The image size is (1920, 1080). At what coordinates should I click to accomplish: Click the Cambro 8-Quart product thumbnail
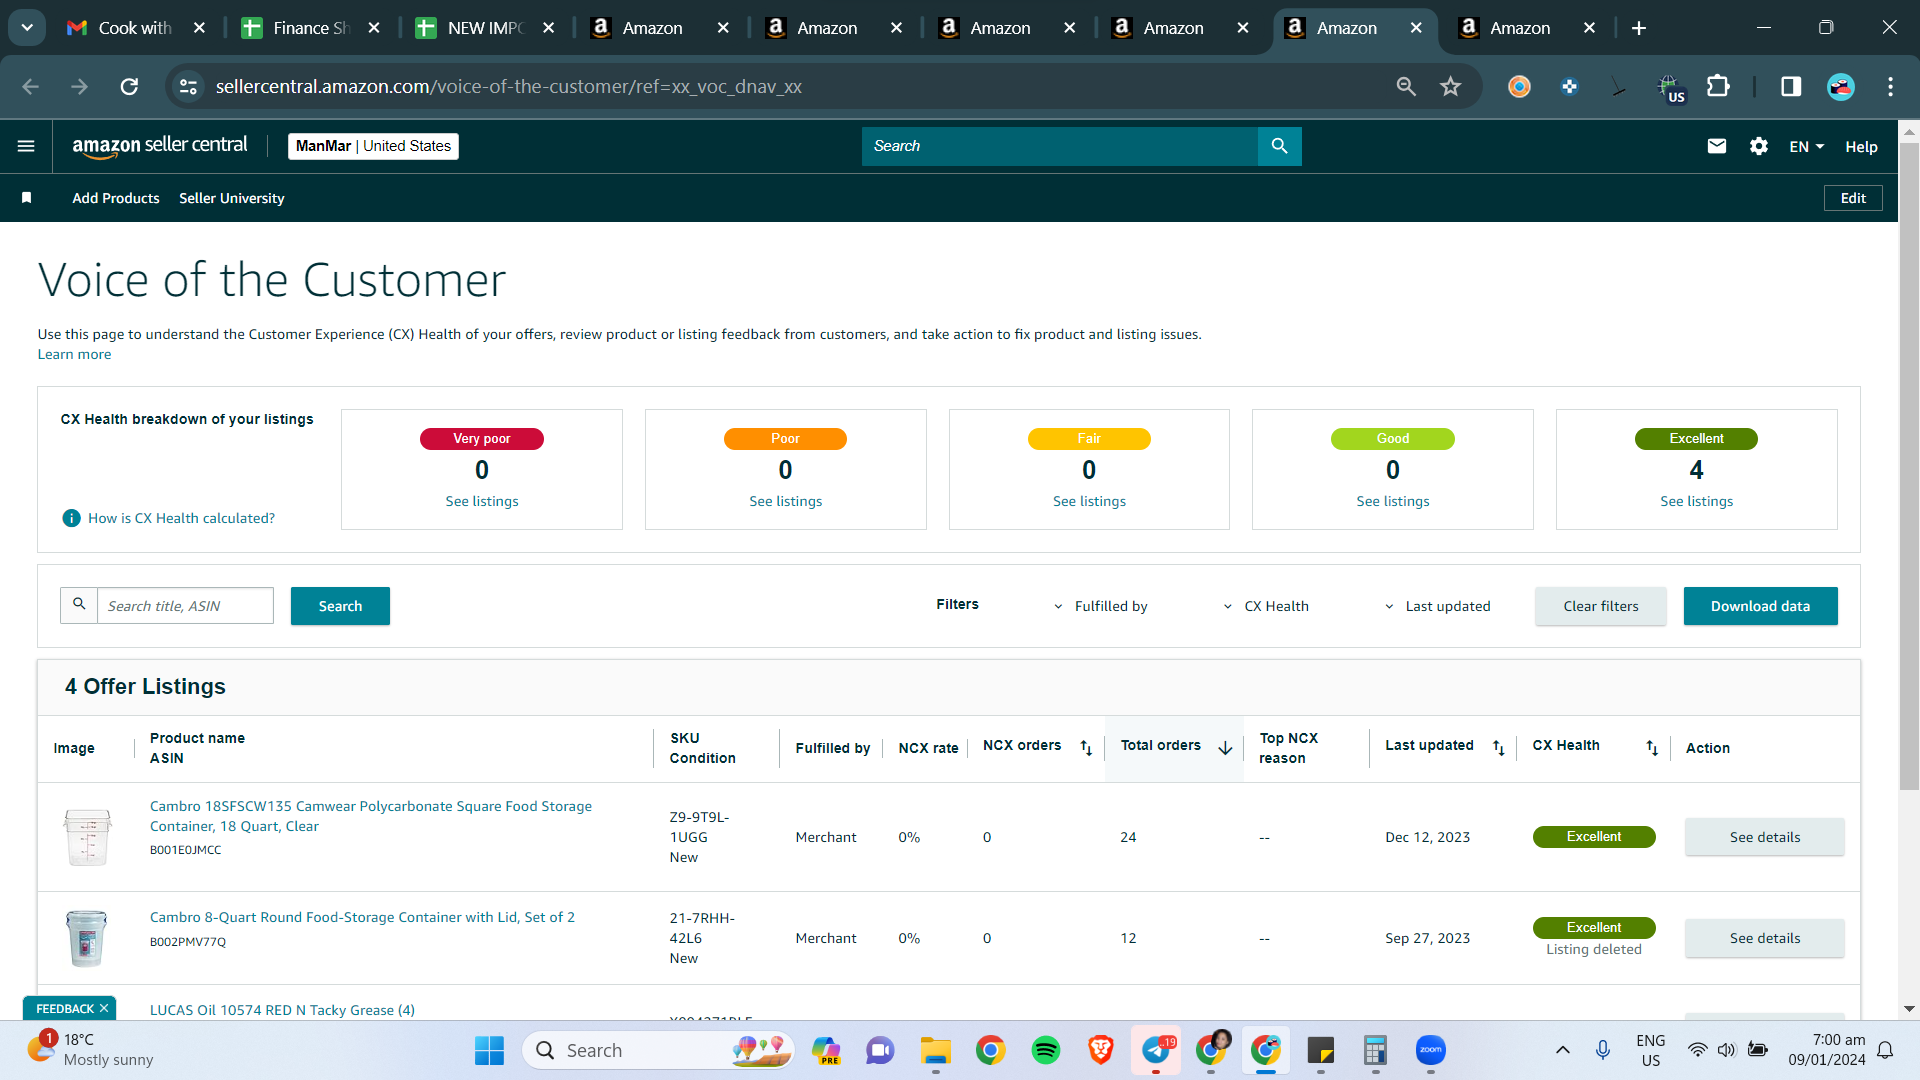[x=86, y=938]
